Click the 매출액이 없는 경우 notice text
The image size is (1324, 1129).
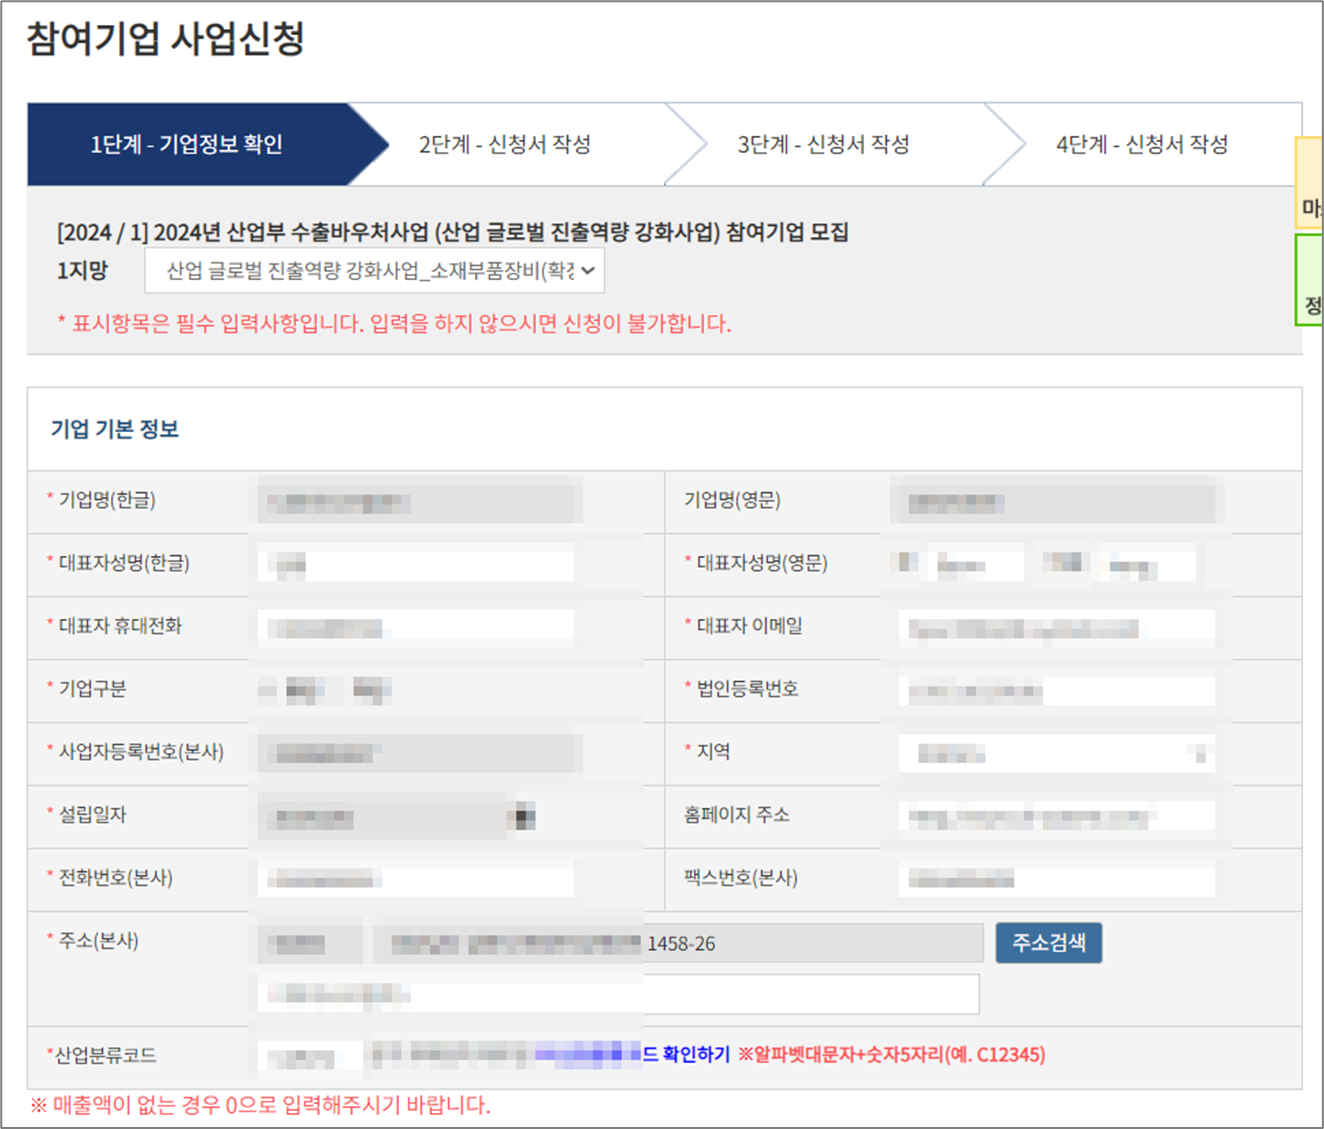[x=260, y=1105]
